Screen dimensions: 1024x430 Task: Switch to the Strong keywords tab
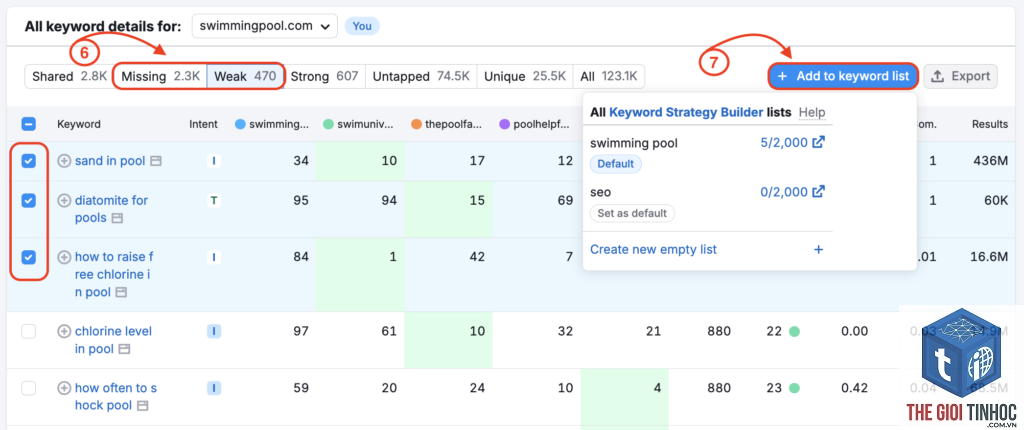[324, 76]
